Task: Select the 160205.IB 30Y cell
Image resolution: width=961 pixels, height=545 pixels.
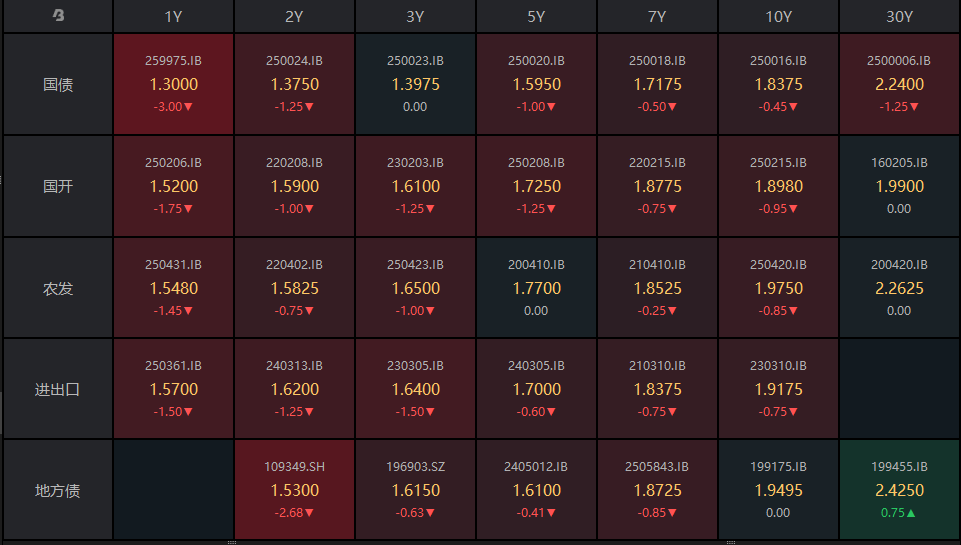Action: pos(899,187)
